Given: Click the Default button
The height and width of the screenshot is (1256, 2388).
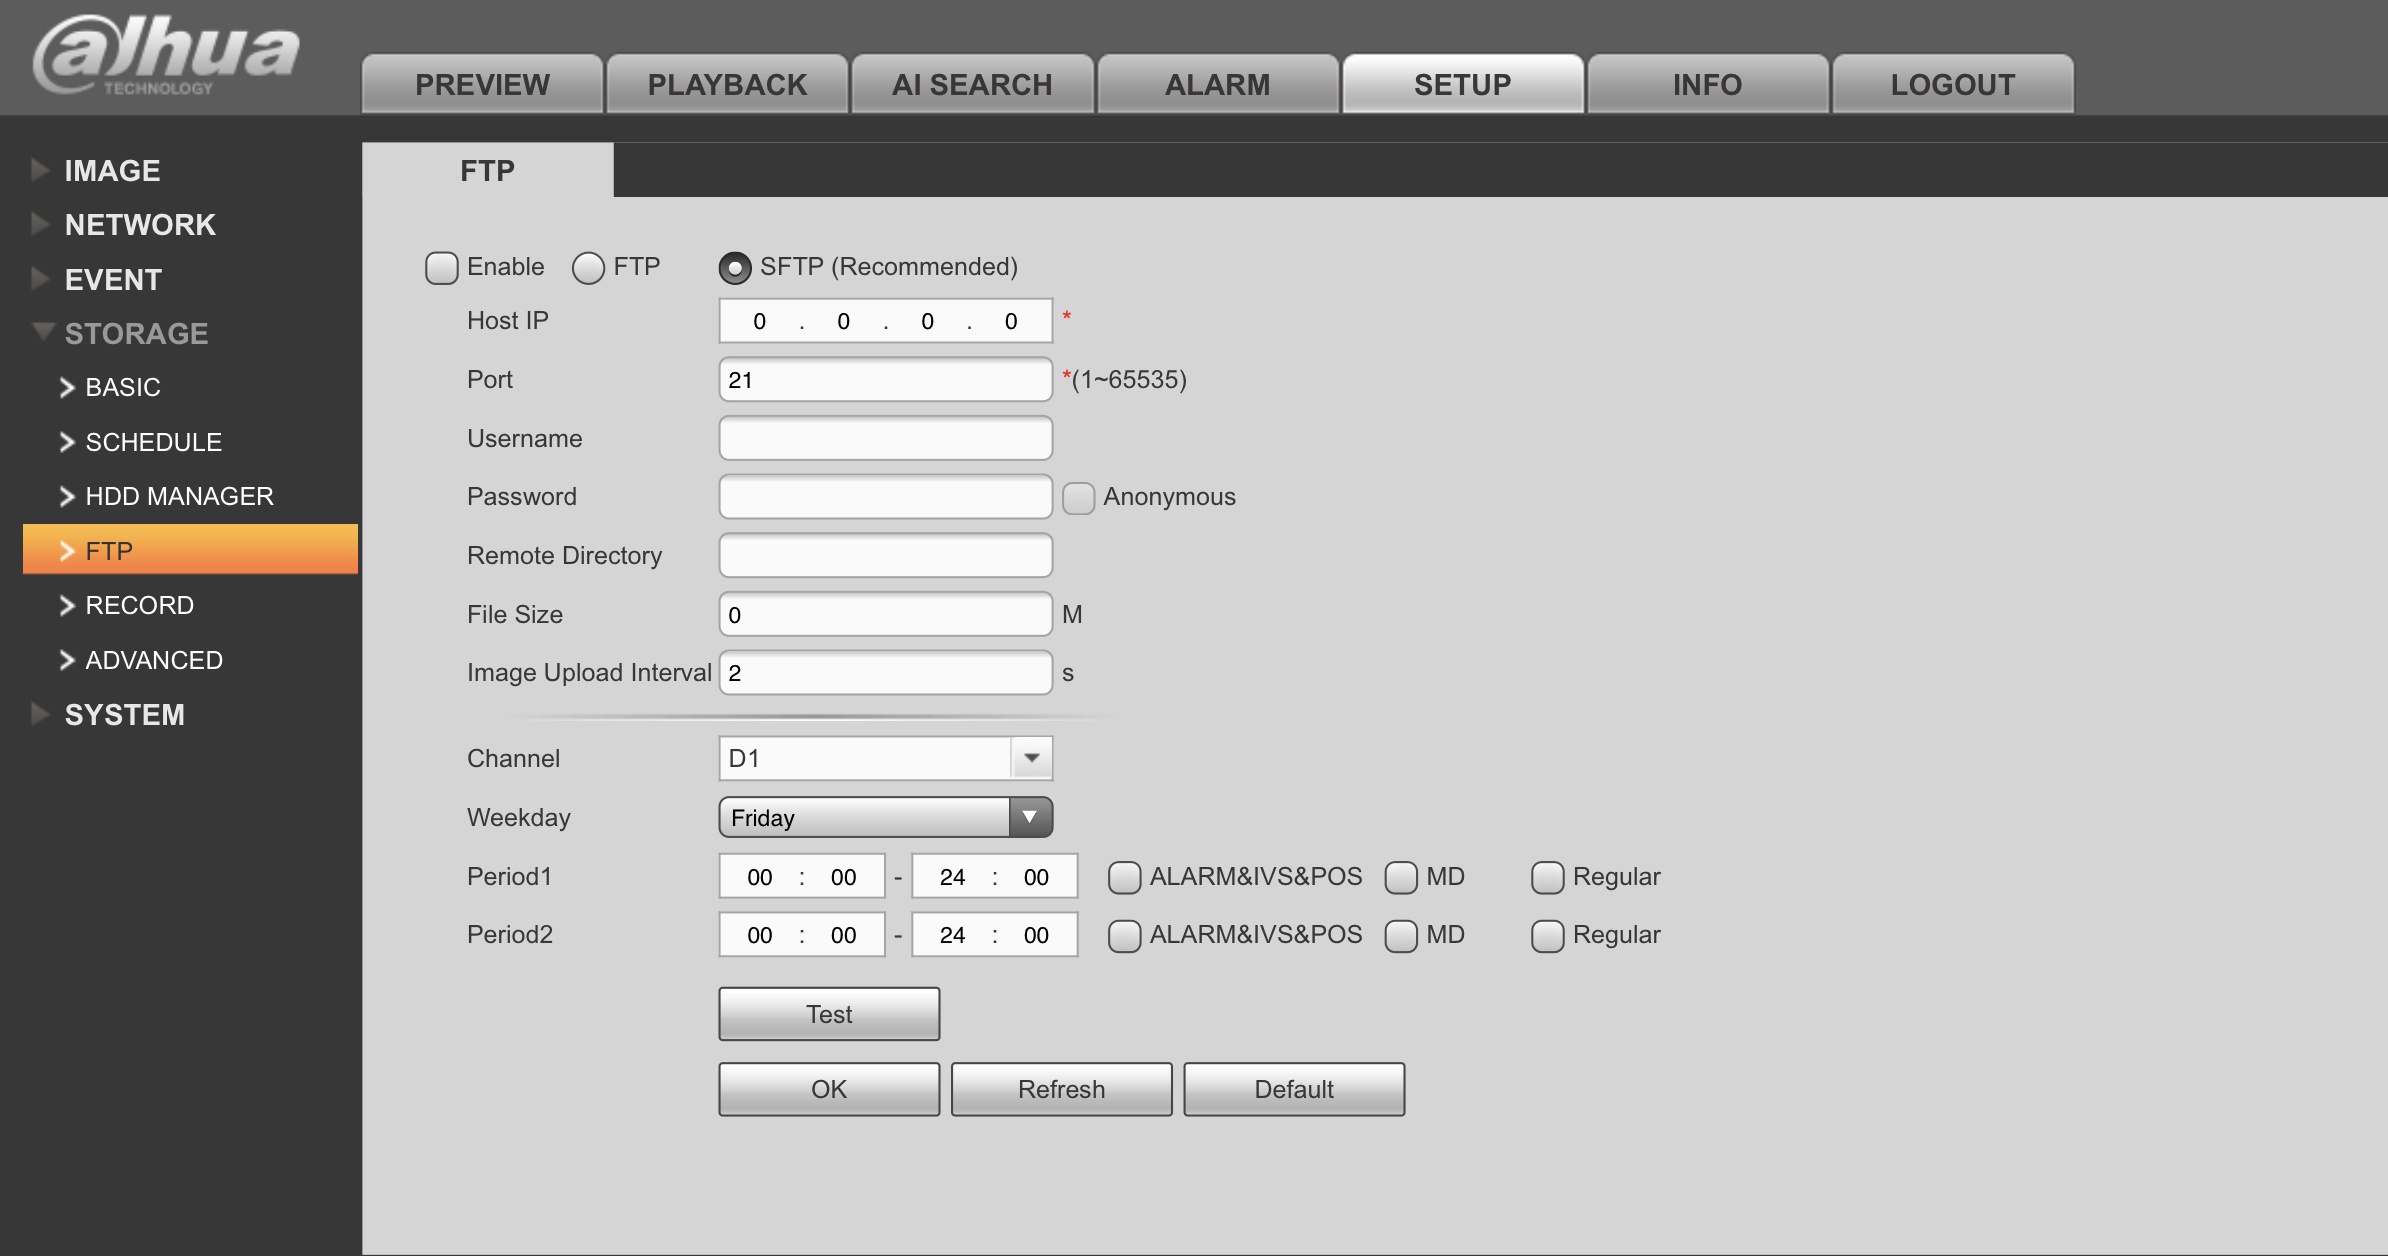Looking at the screenshot, I should (x=1293, y=1089).
